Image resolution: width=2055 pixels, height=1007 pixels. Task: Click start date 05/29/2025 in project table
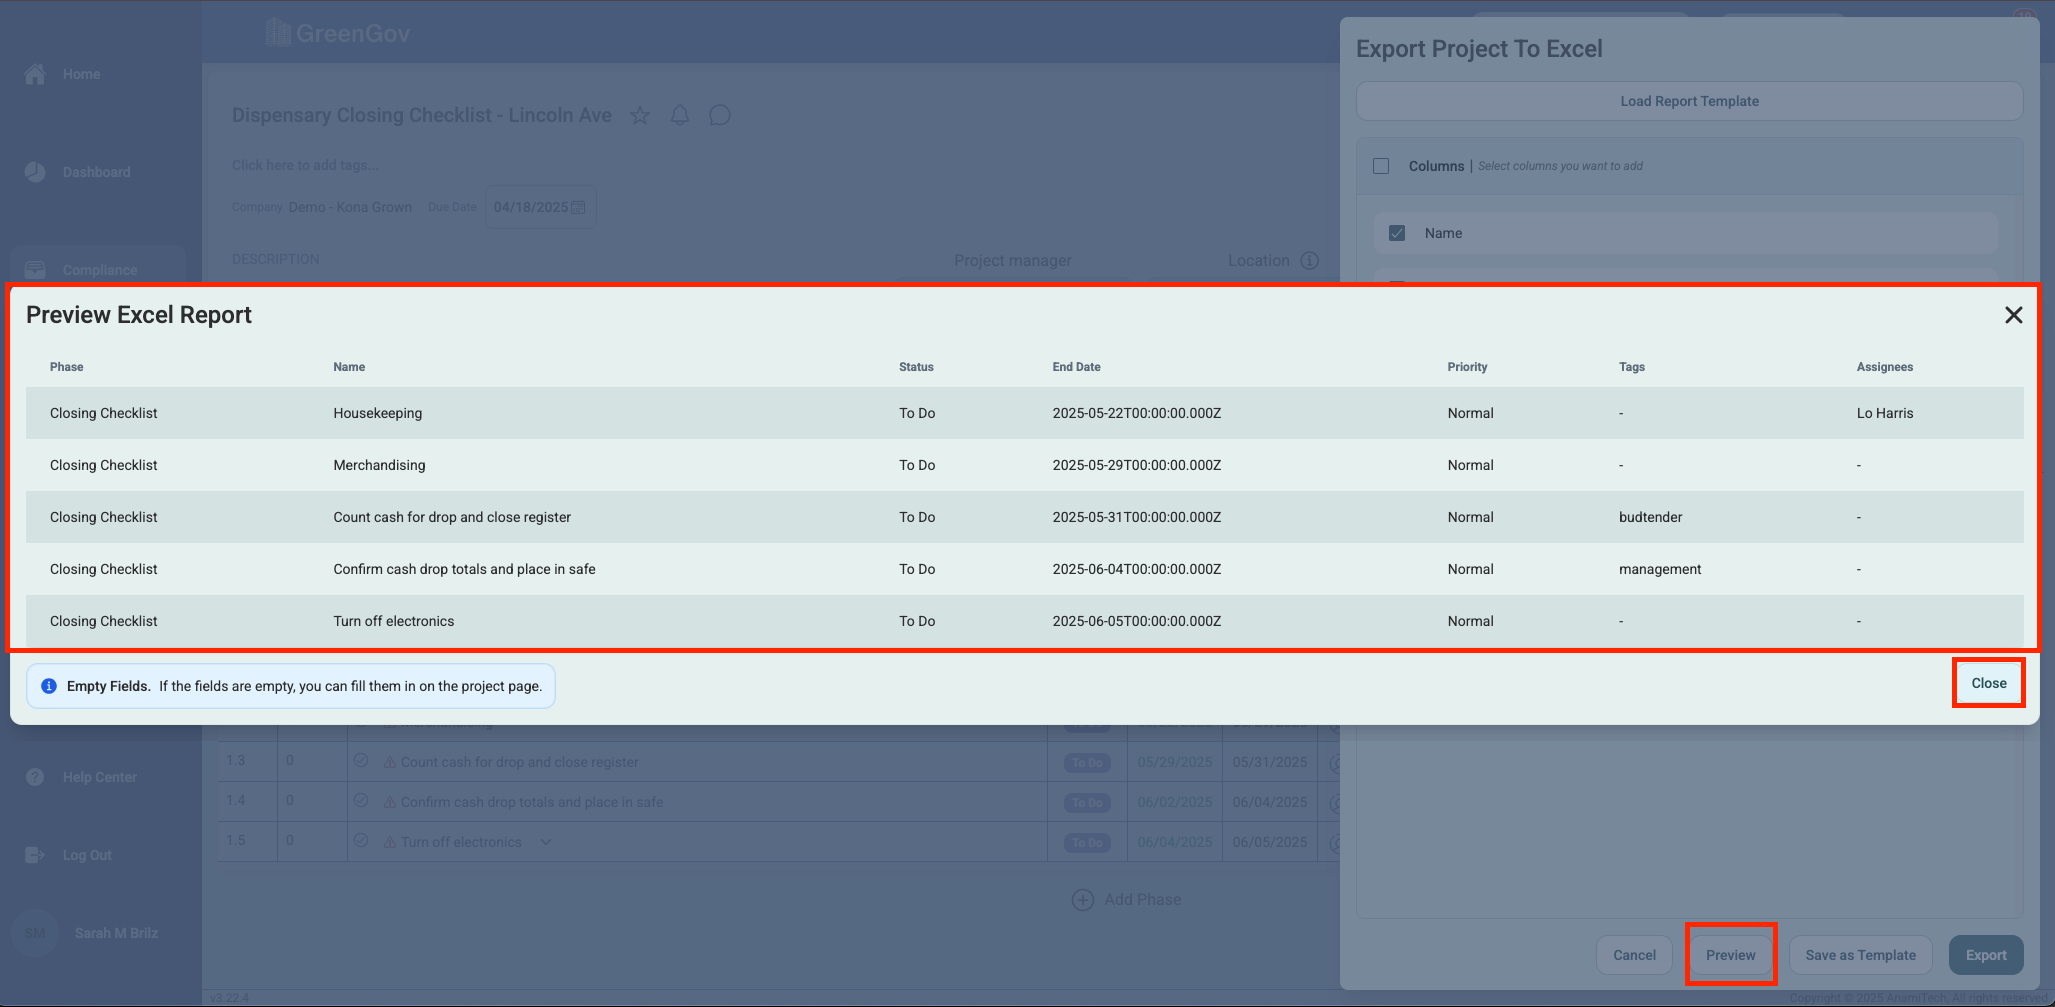pyautogui.click(x=1175, y=762)
